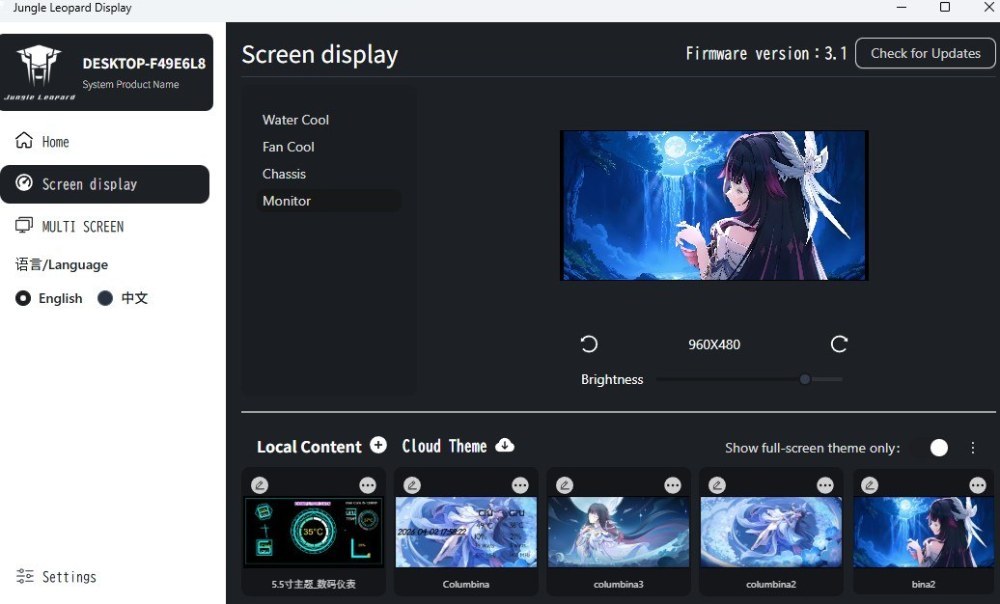The image size is (1000, 604).
Task: Click the DESKTOP-F49E6L8 device name
Action: (143, 63)
